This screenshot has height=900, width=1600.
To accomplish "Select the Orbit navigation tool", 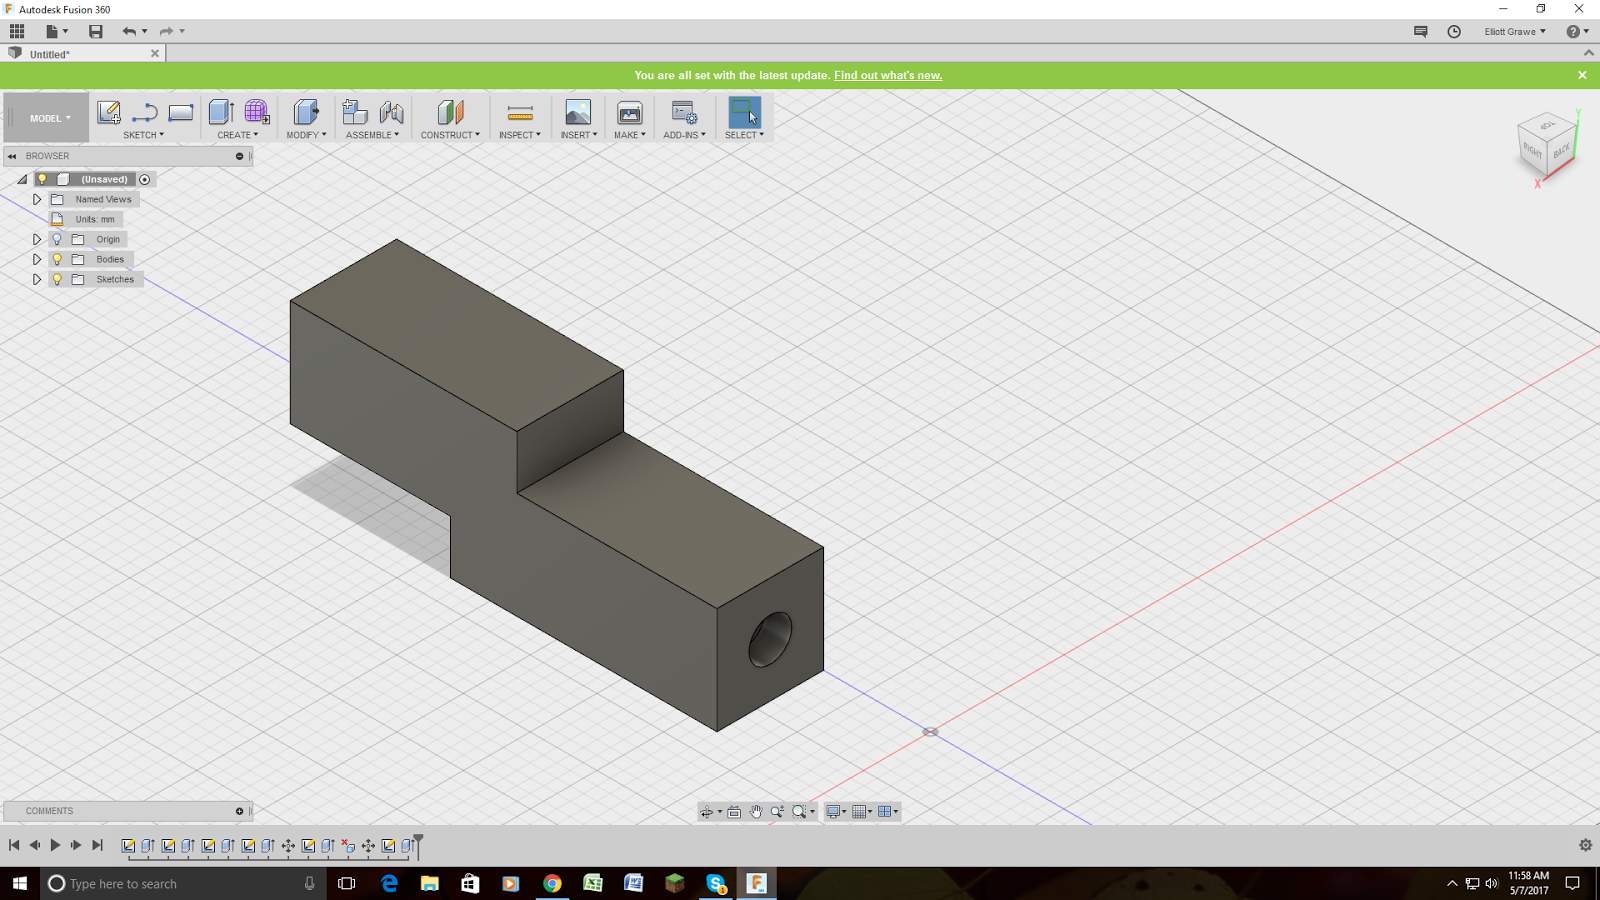I will pyautogui.click(x=707, y=812).
